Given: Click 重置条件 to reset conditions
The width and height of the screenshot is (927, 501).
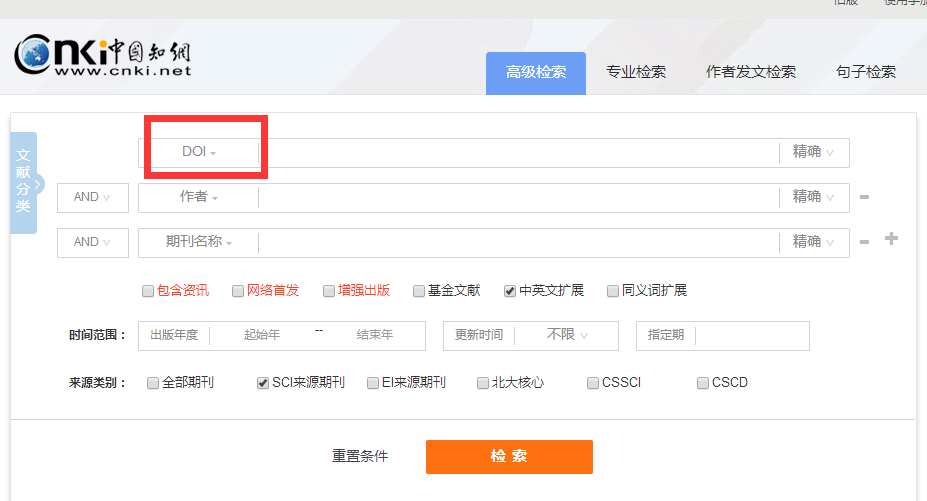Looking at the screenshot, I should tap(360, 456).
